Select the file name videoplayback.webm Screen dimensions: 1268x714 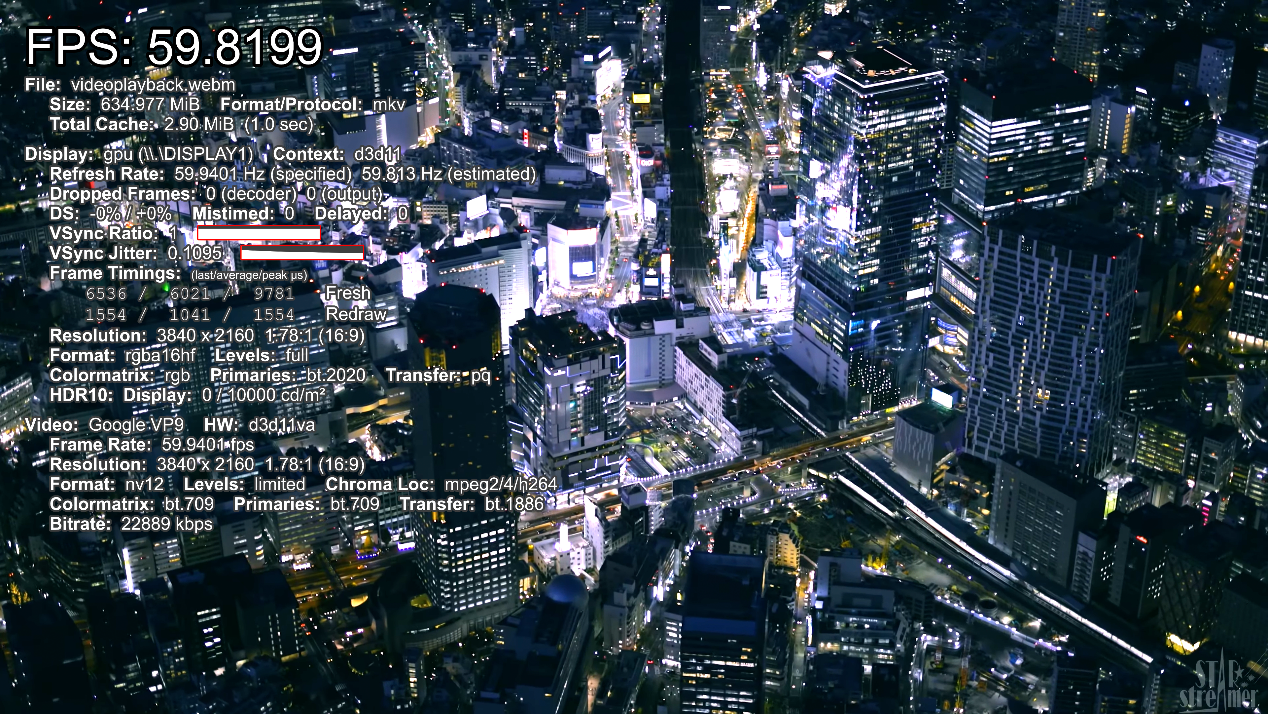pos(152,85)
